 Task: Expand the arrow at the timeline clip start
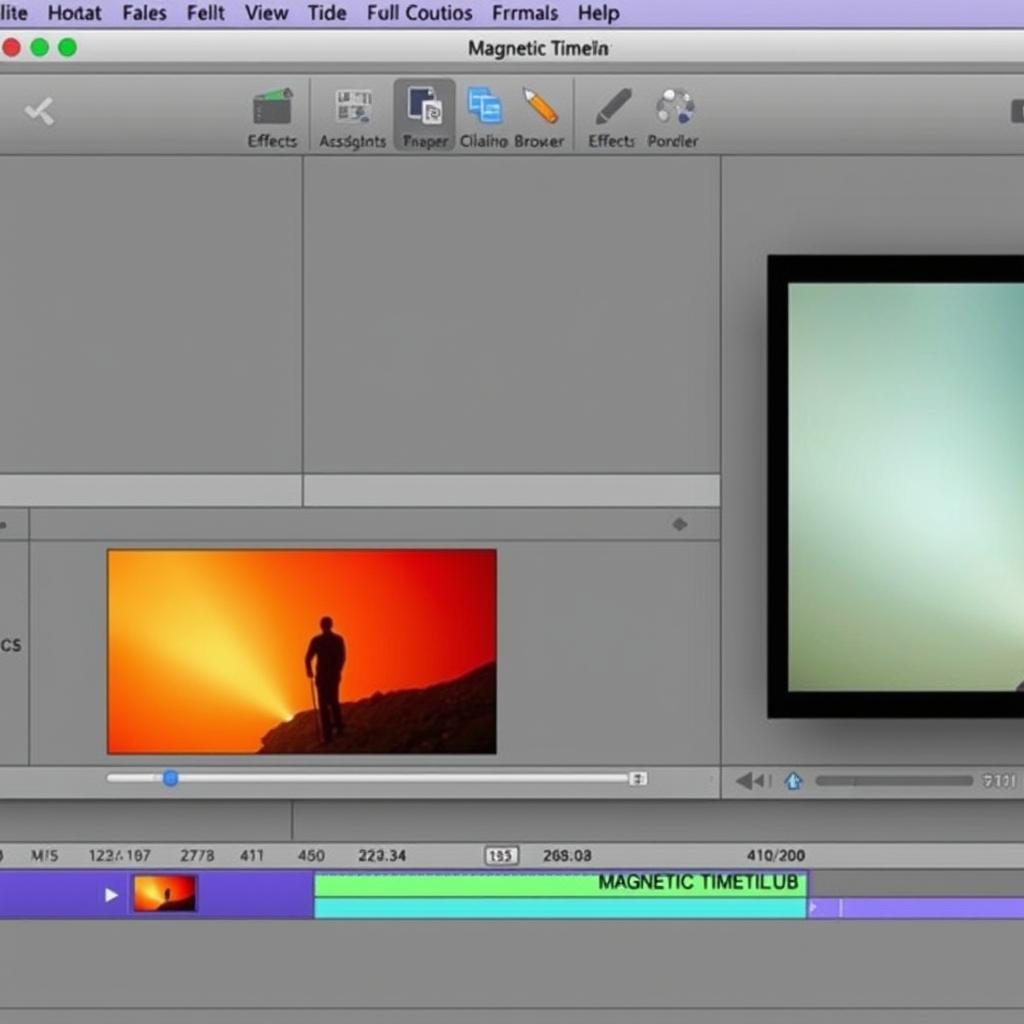tap(111, 895)
